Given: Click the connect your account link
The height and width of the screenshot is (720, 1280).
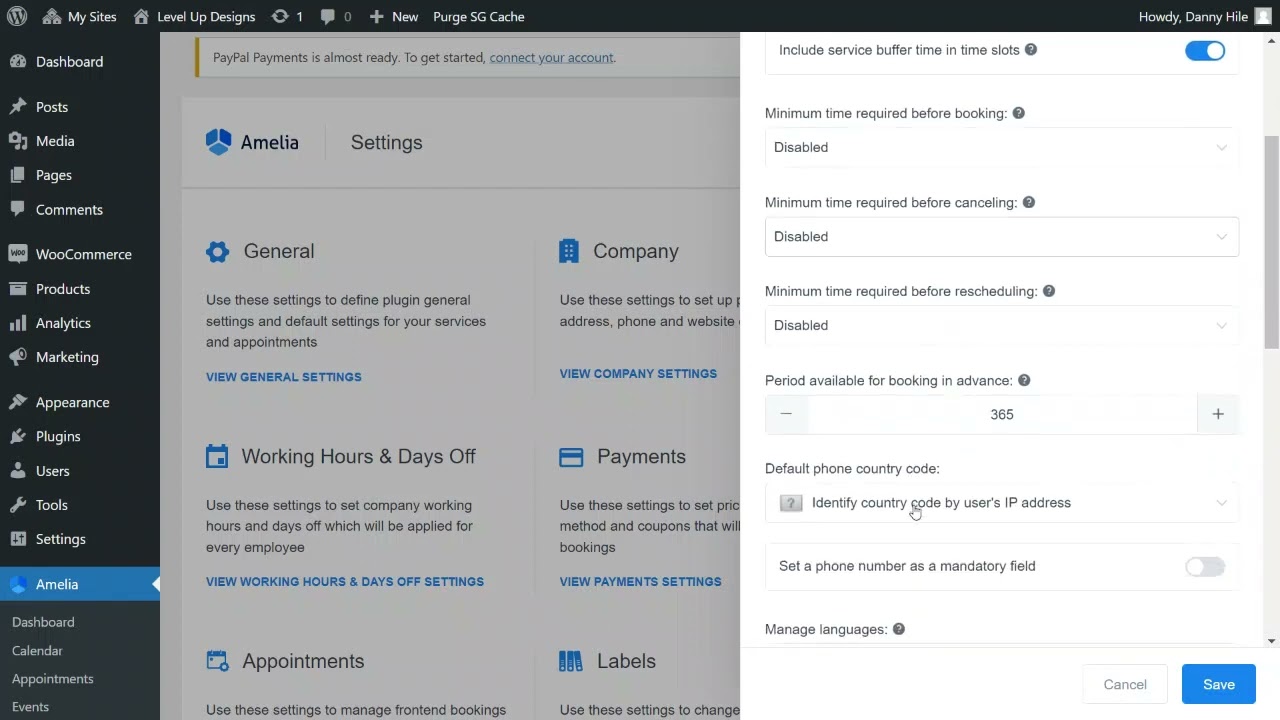Looking at the screenshot, I should coord(551,57).
